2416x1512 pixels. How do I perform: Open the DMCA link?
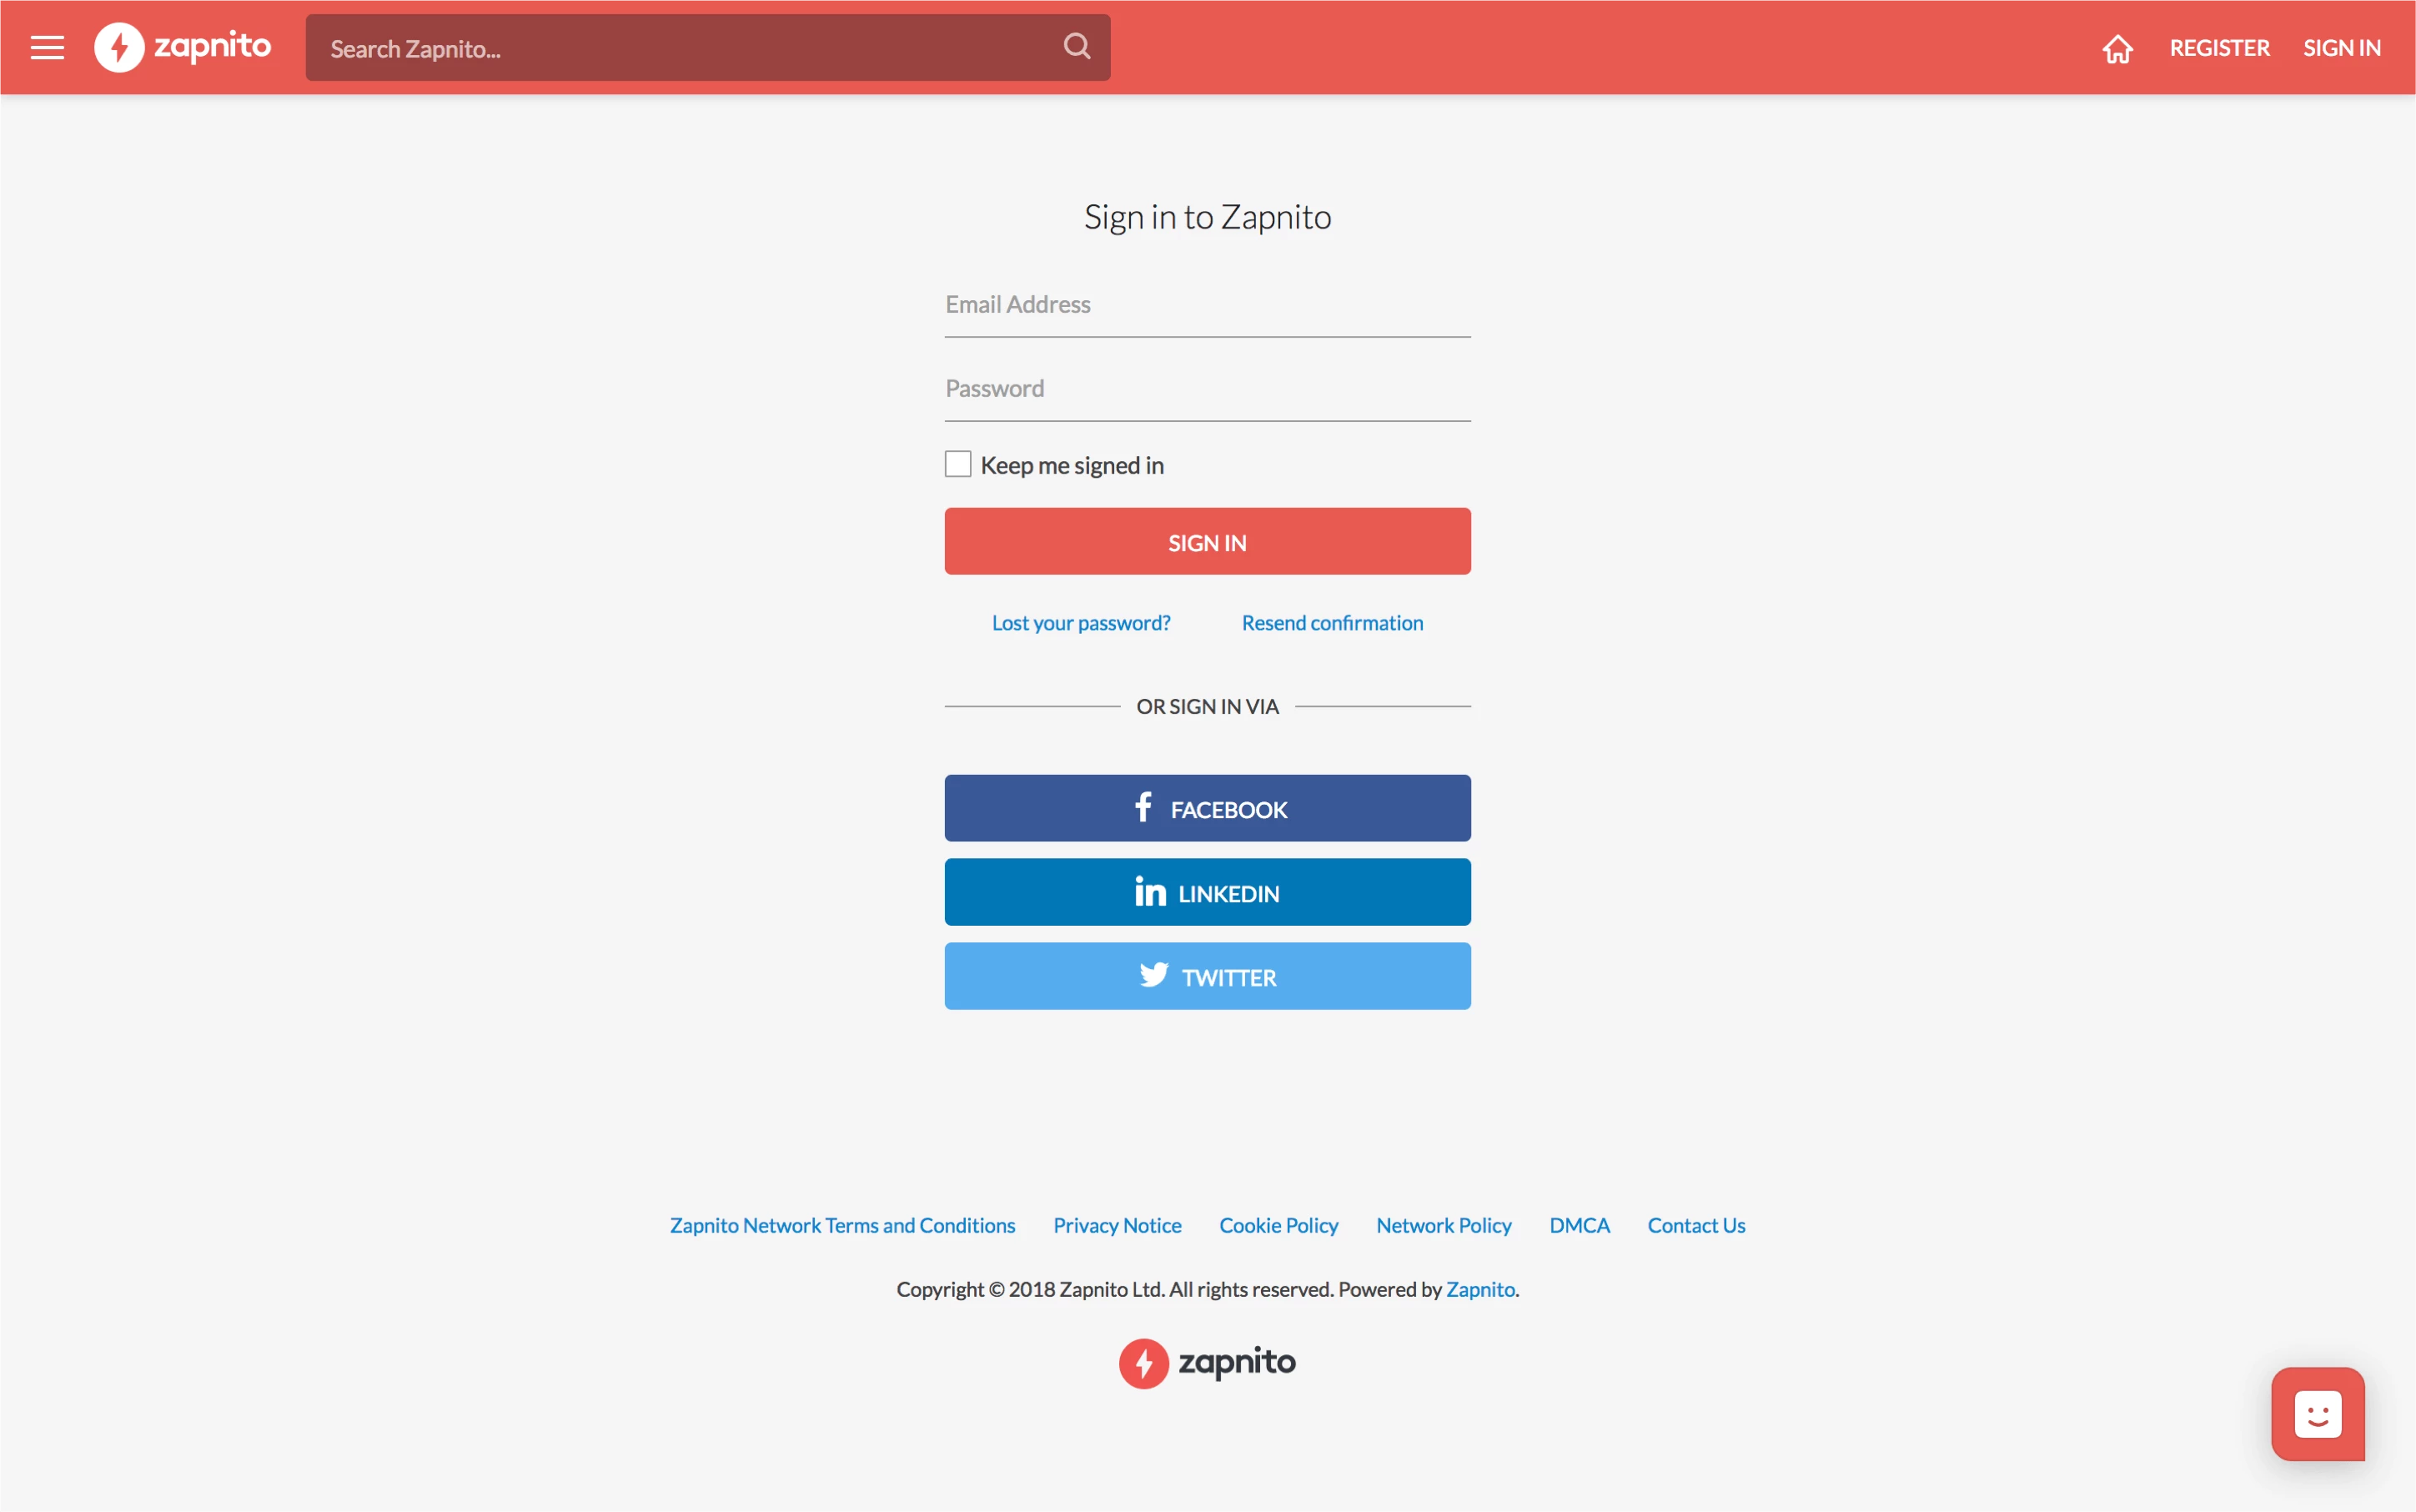[x=1579, y=1225]
